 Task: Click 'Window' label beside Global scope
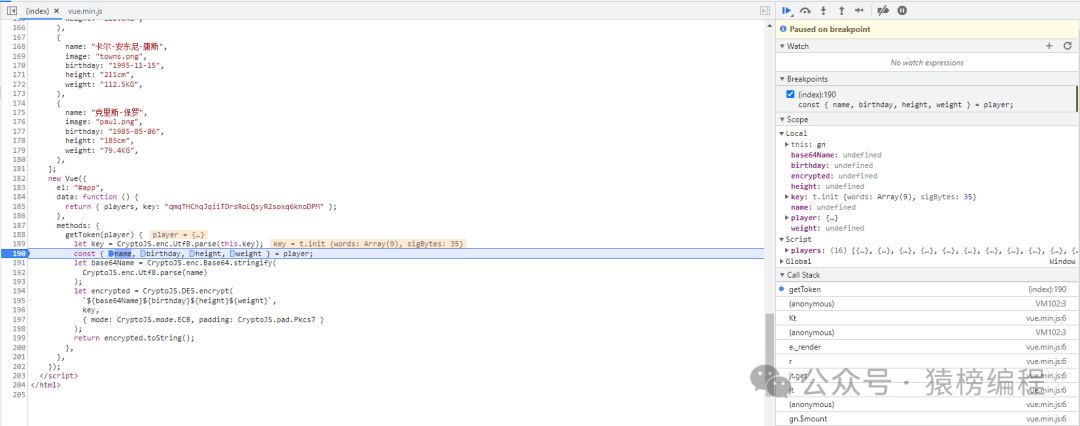point(1062,261)
